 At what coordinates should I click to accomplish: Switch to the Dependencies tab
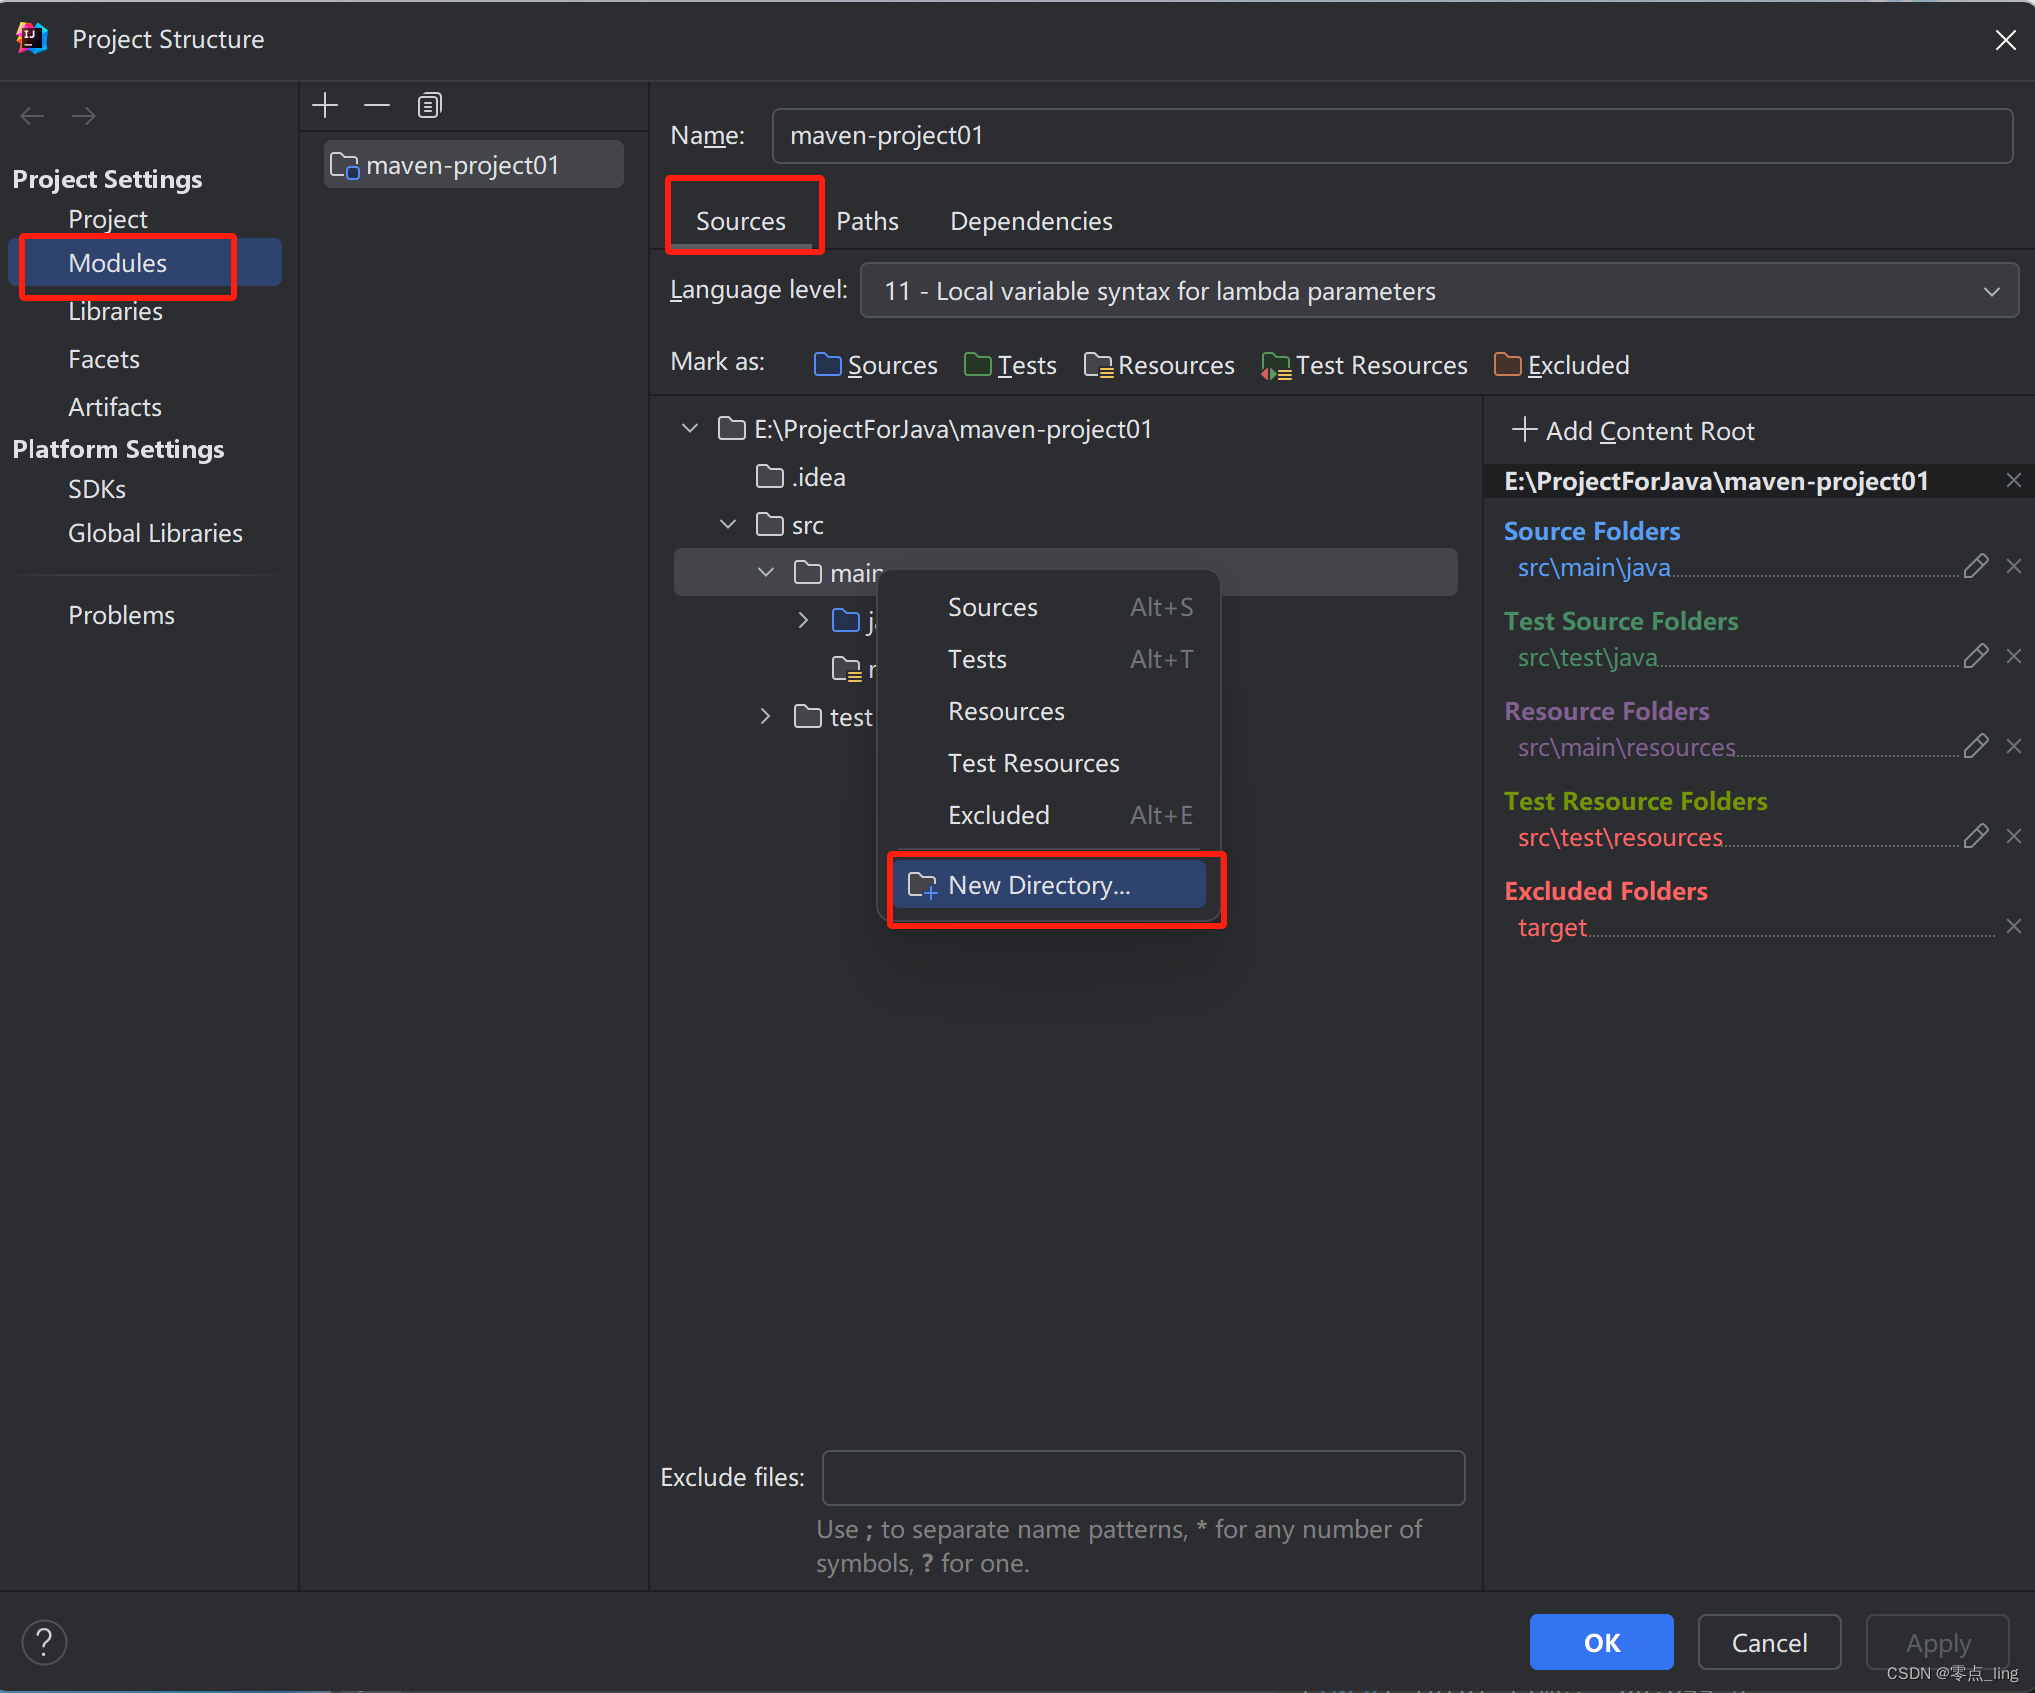(x=1030, y=221)
